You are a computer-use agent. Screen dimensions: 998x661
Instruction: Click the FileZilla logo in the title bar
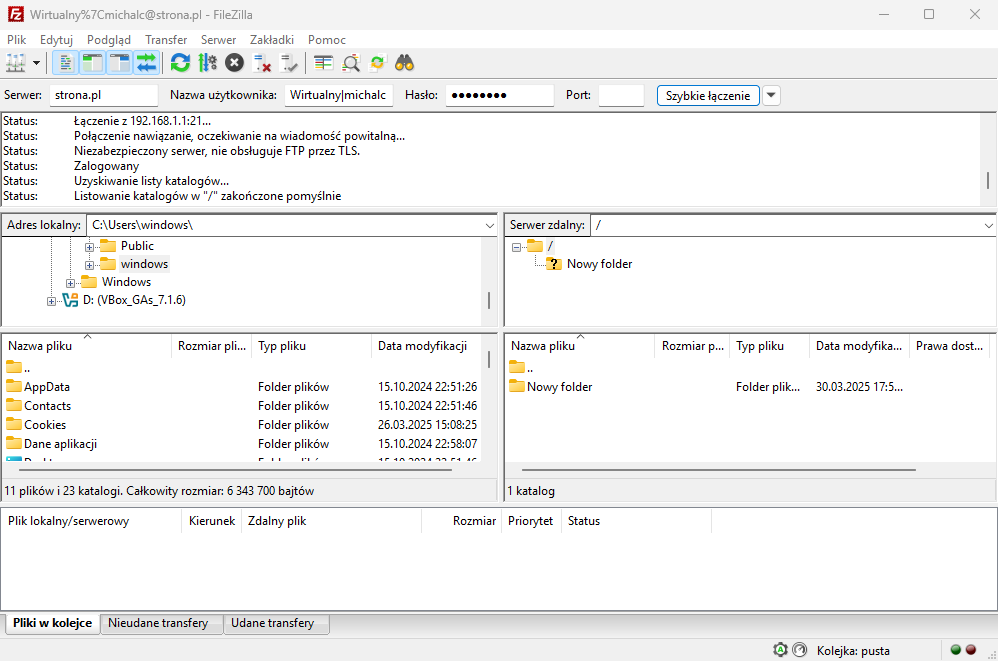[x=15, y=14]
